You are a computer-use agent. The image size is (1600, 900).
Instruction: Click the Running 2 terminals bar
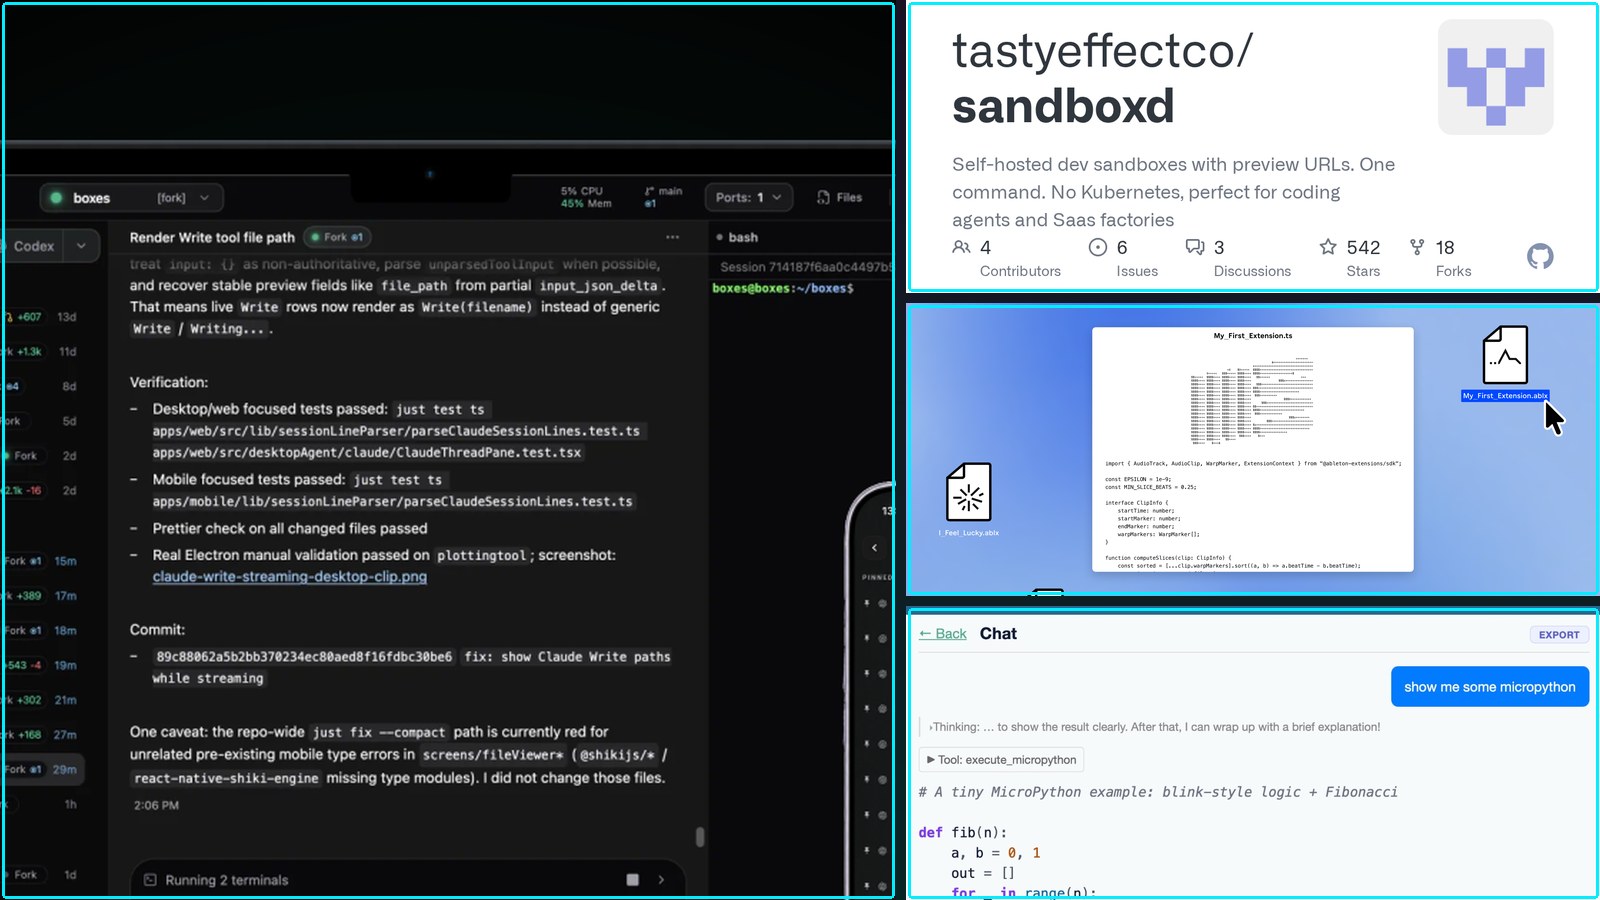coord(408,880)
